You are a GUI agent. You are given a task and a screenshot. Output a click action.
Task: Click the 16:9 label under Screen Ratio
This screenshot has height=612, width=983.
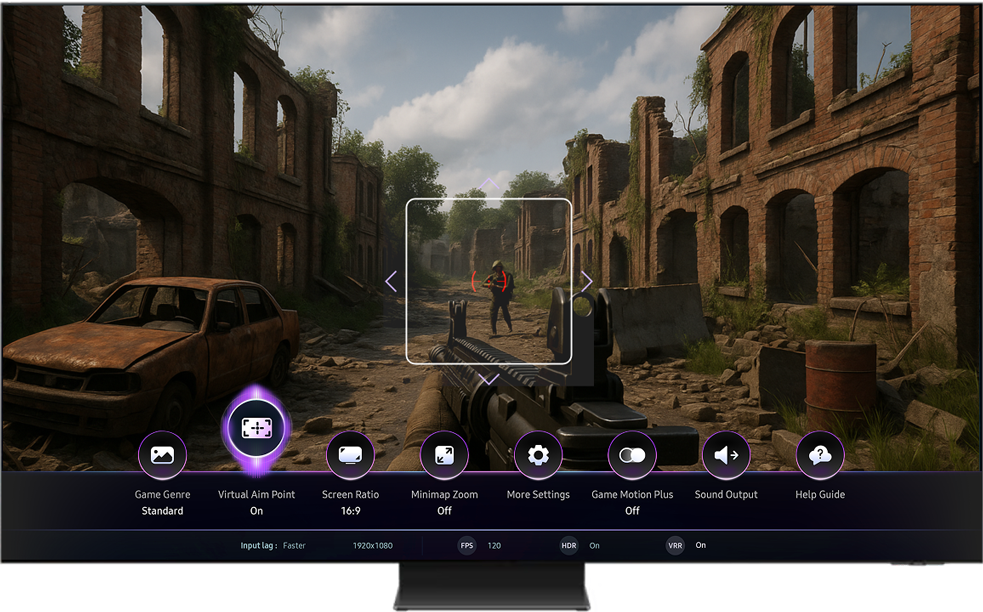[x=350, y=510]
